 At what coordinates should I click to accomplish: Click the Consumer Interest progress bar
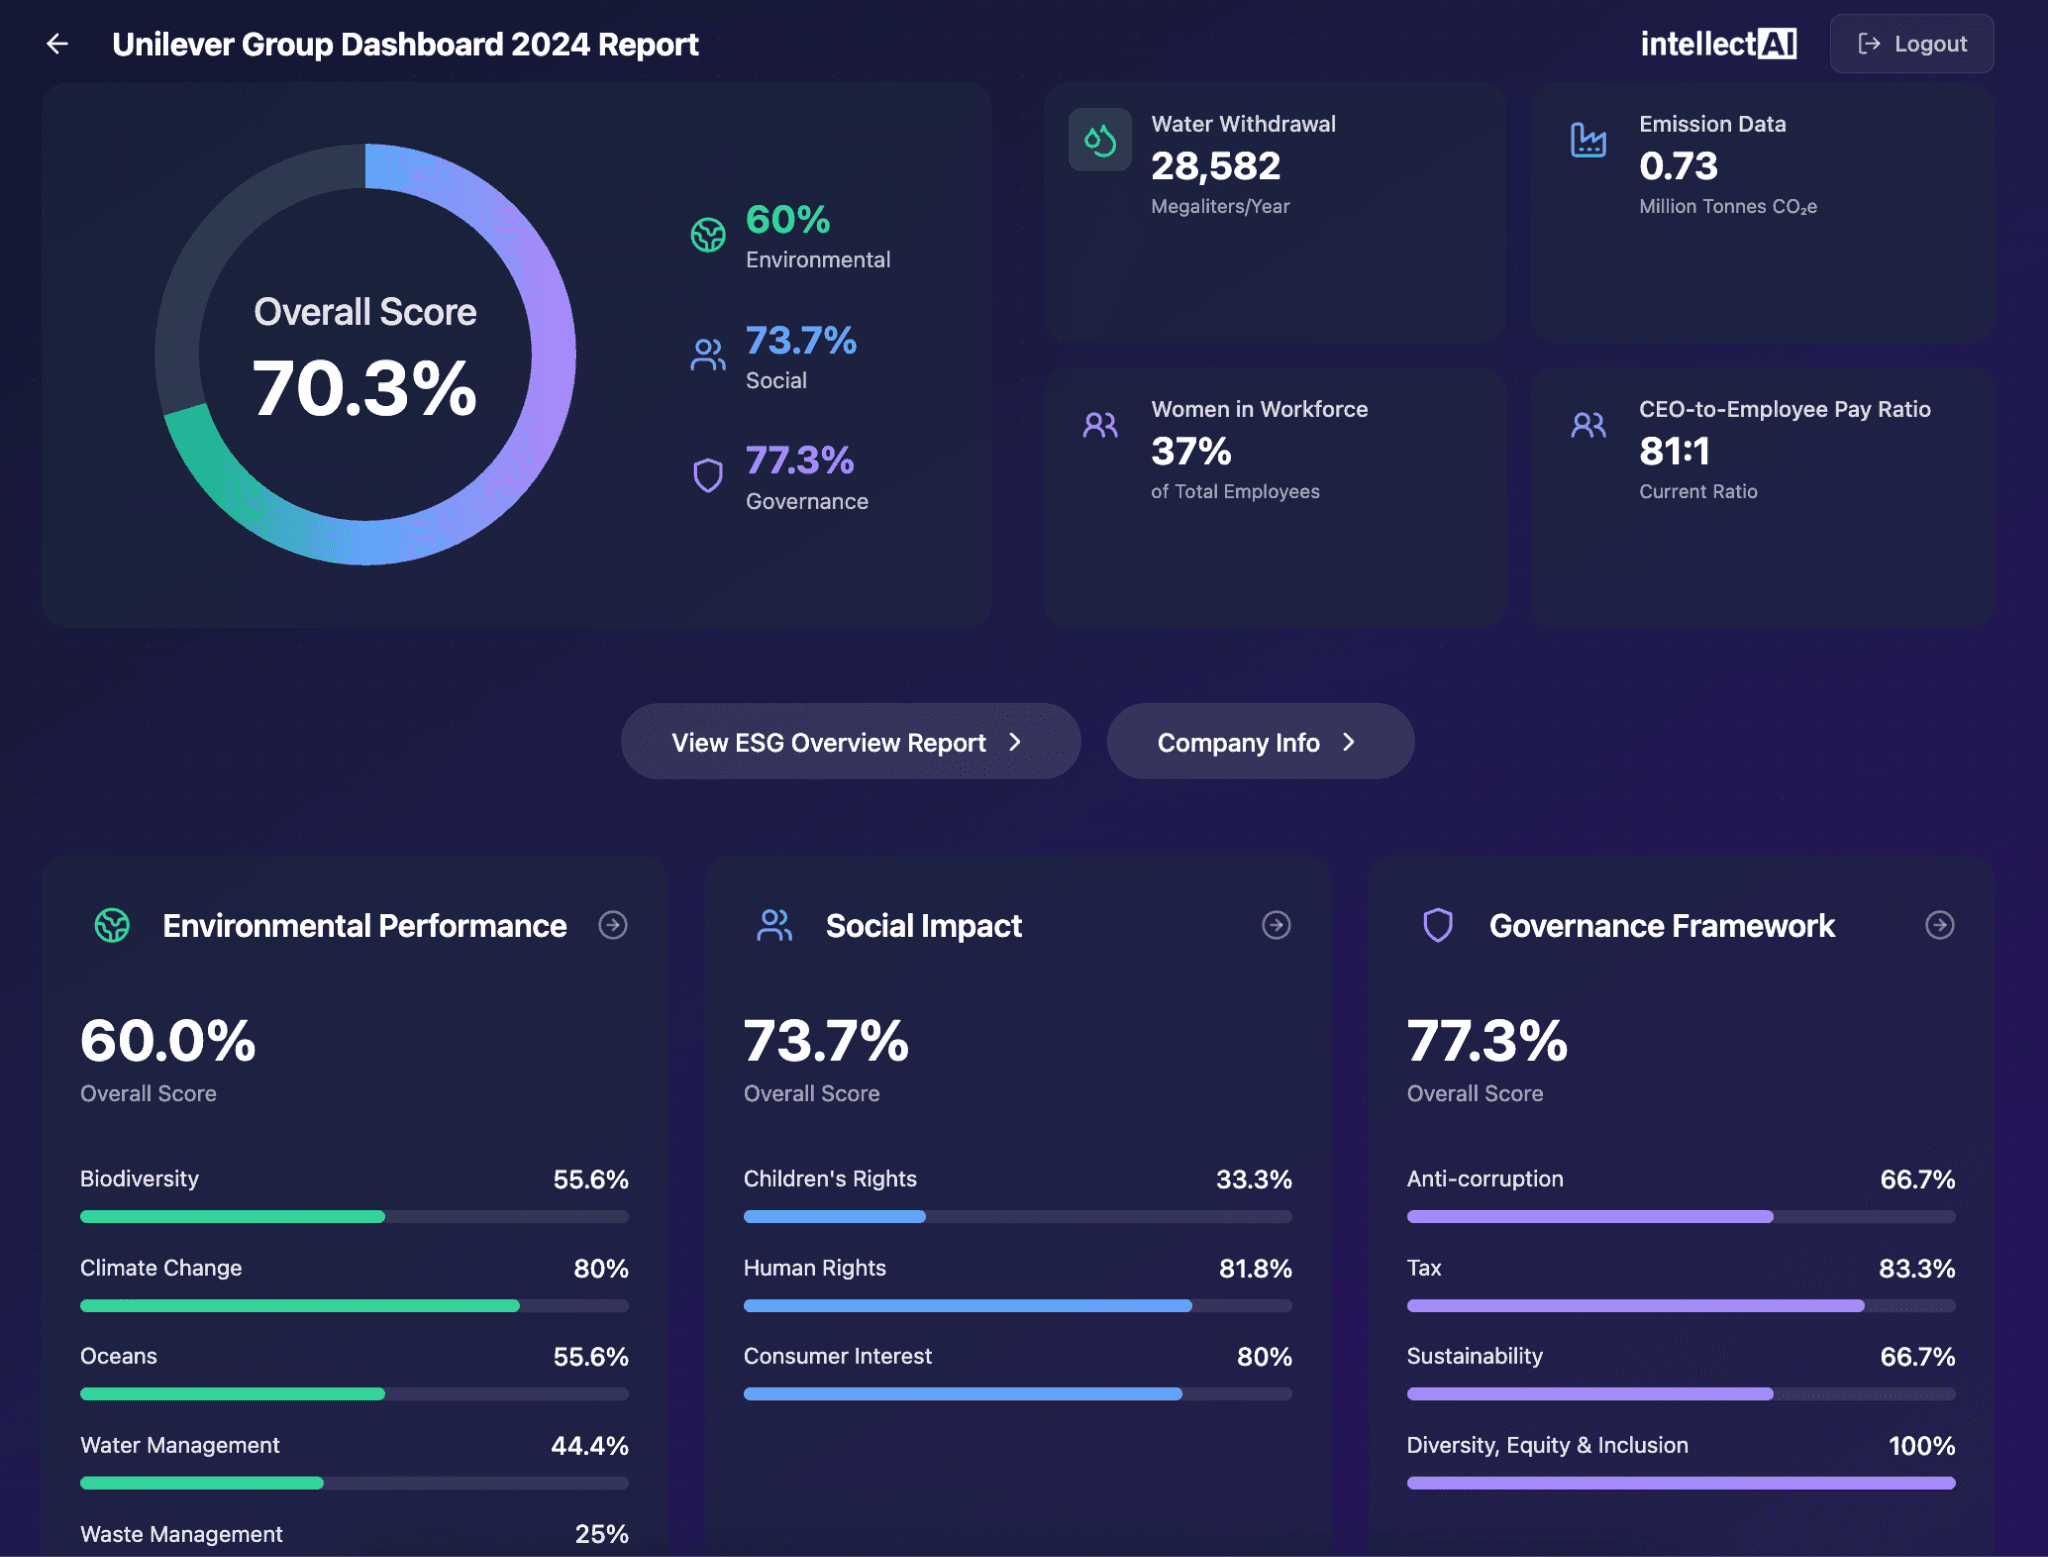pos(1018,1394)
